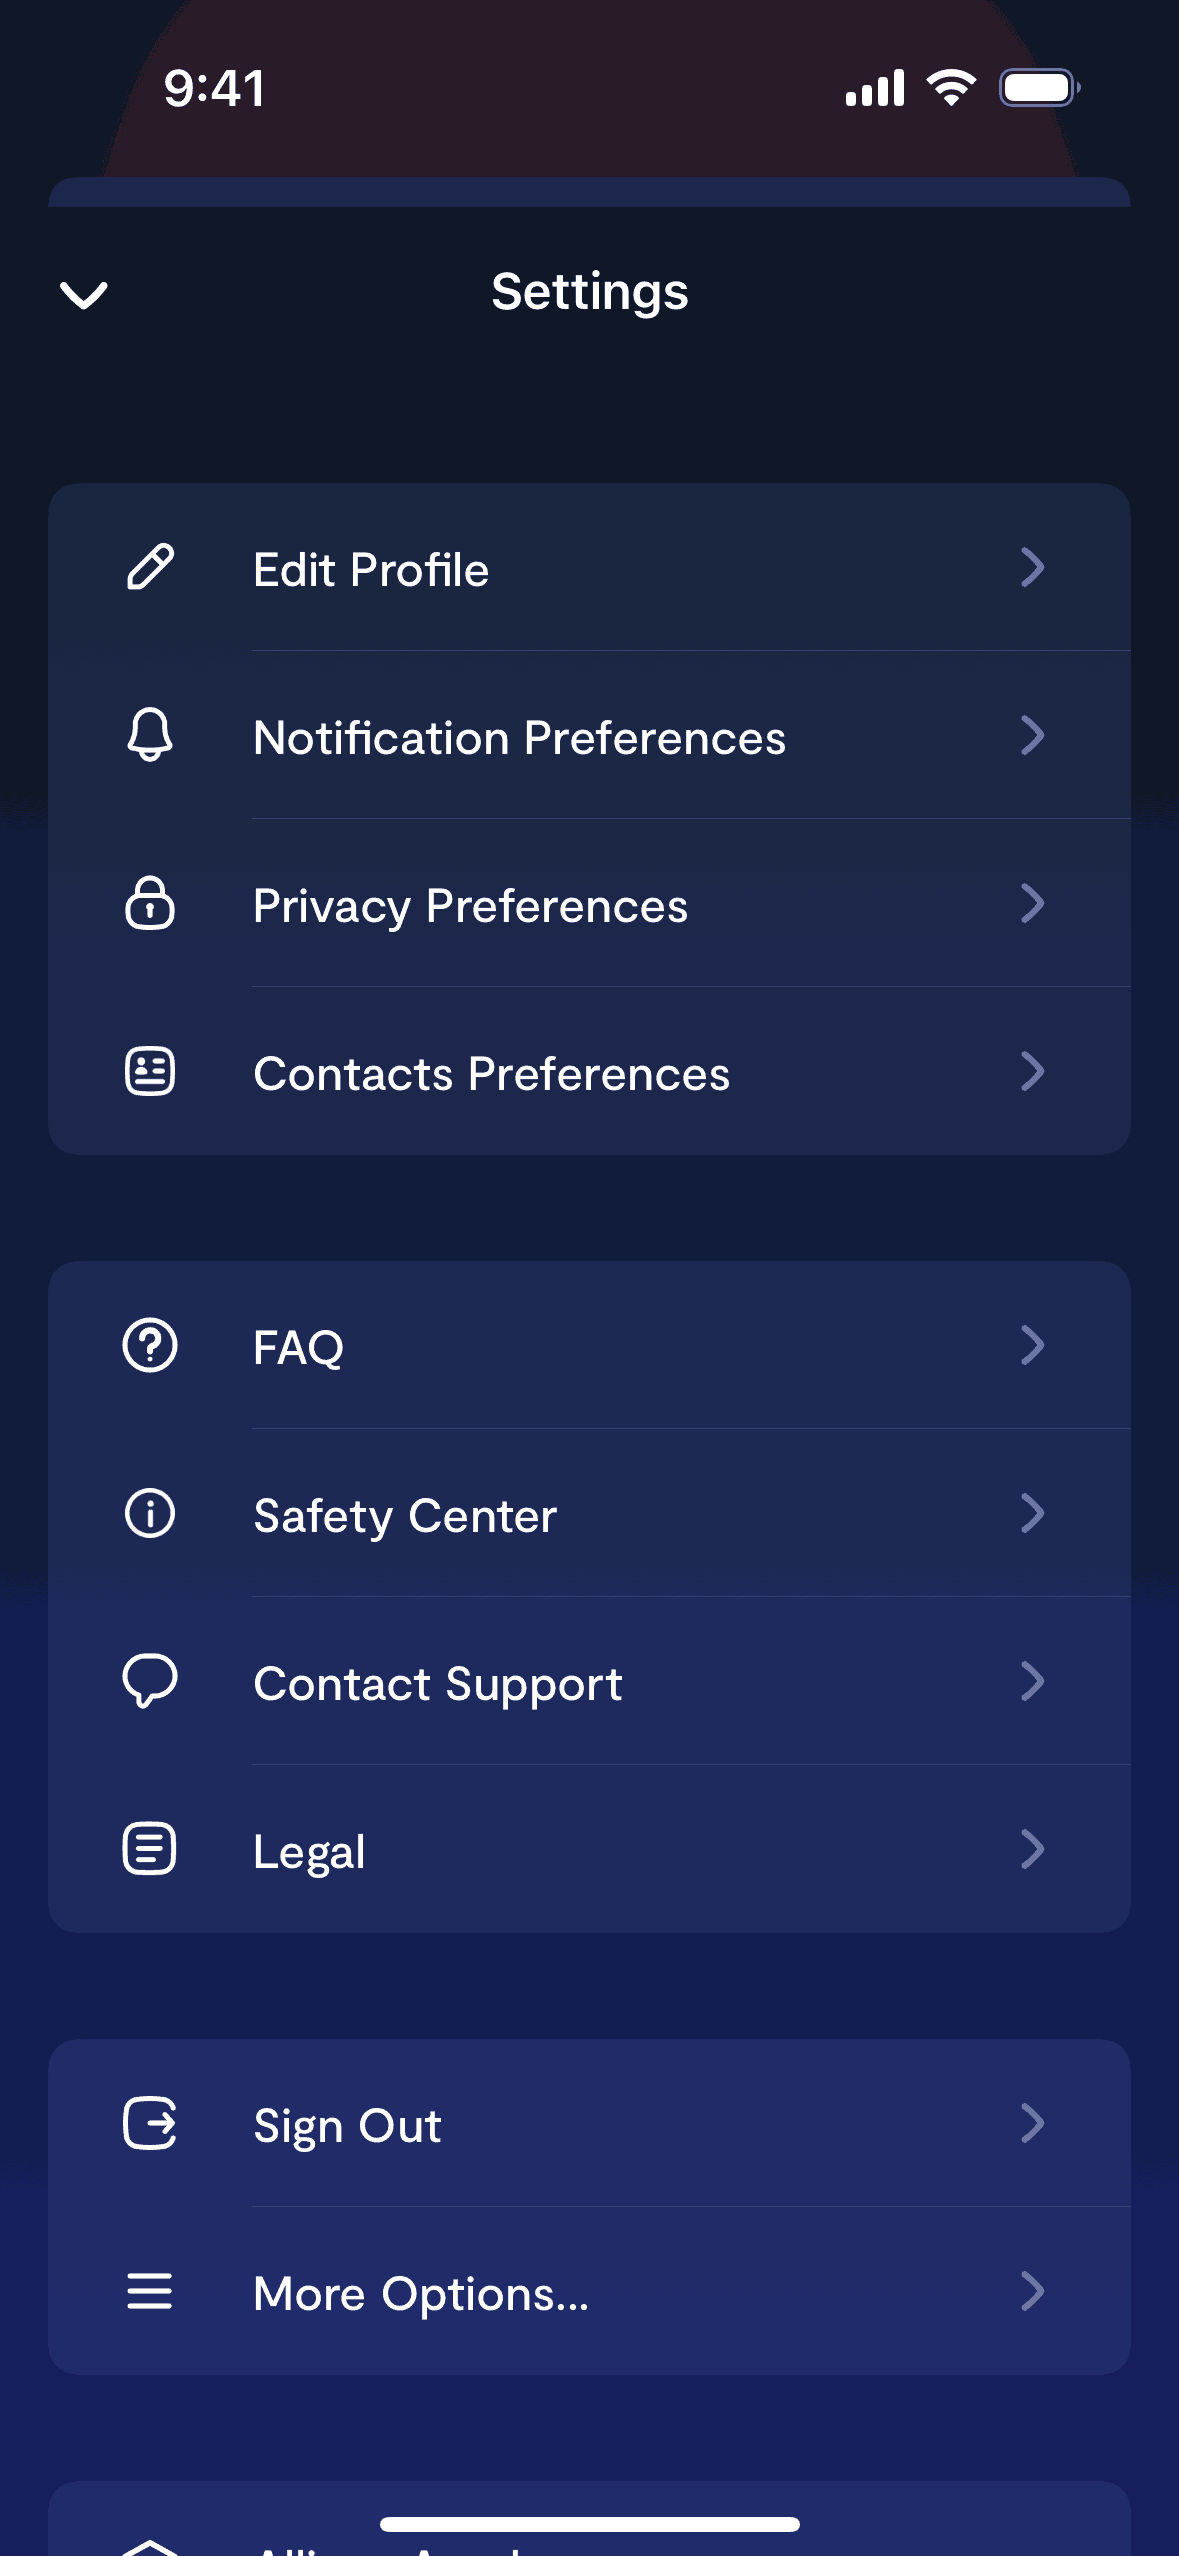The image size is (1179, 2556).
Task: Tap the Safety Center info icon
Action: pos(150,1513)
